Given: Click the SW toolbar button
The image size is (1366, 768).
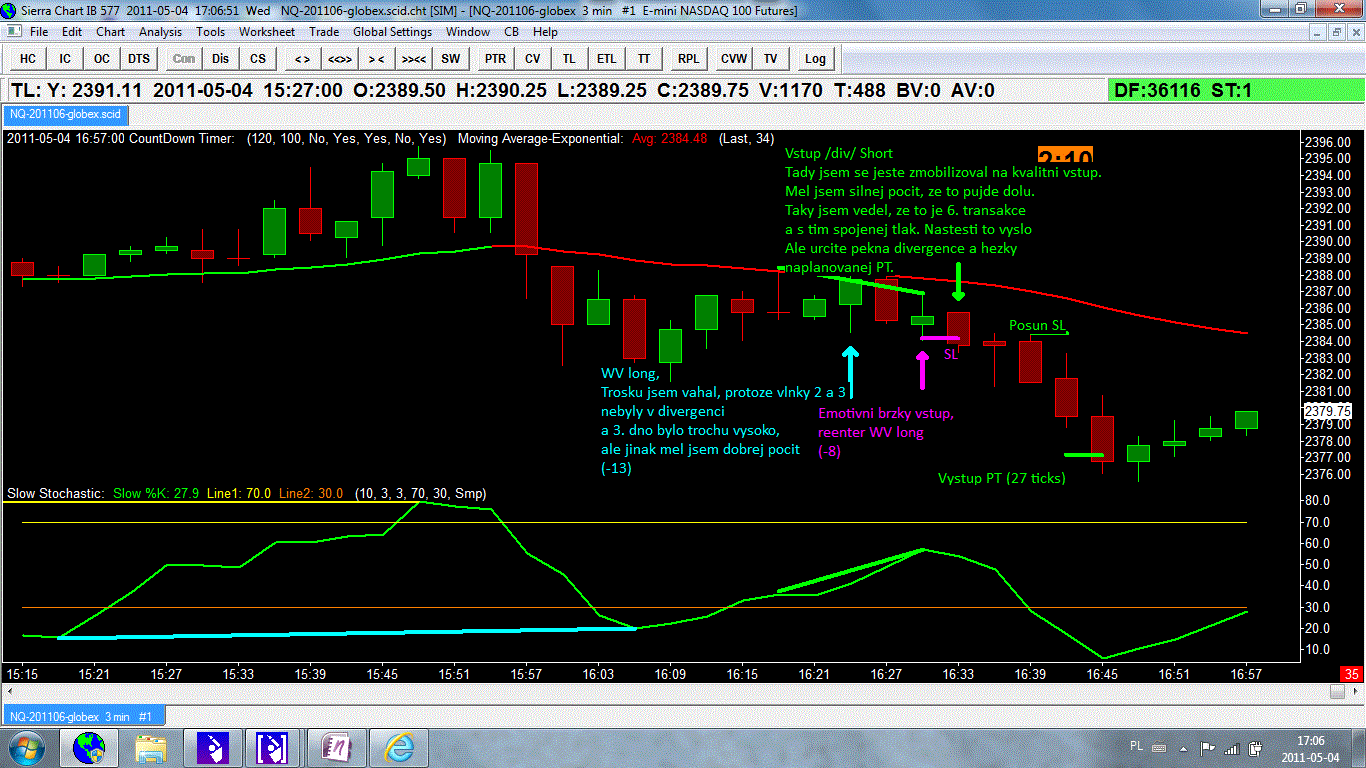Looking at the screenshot, I should pos(451,59).
